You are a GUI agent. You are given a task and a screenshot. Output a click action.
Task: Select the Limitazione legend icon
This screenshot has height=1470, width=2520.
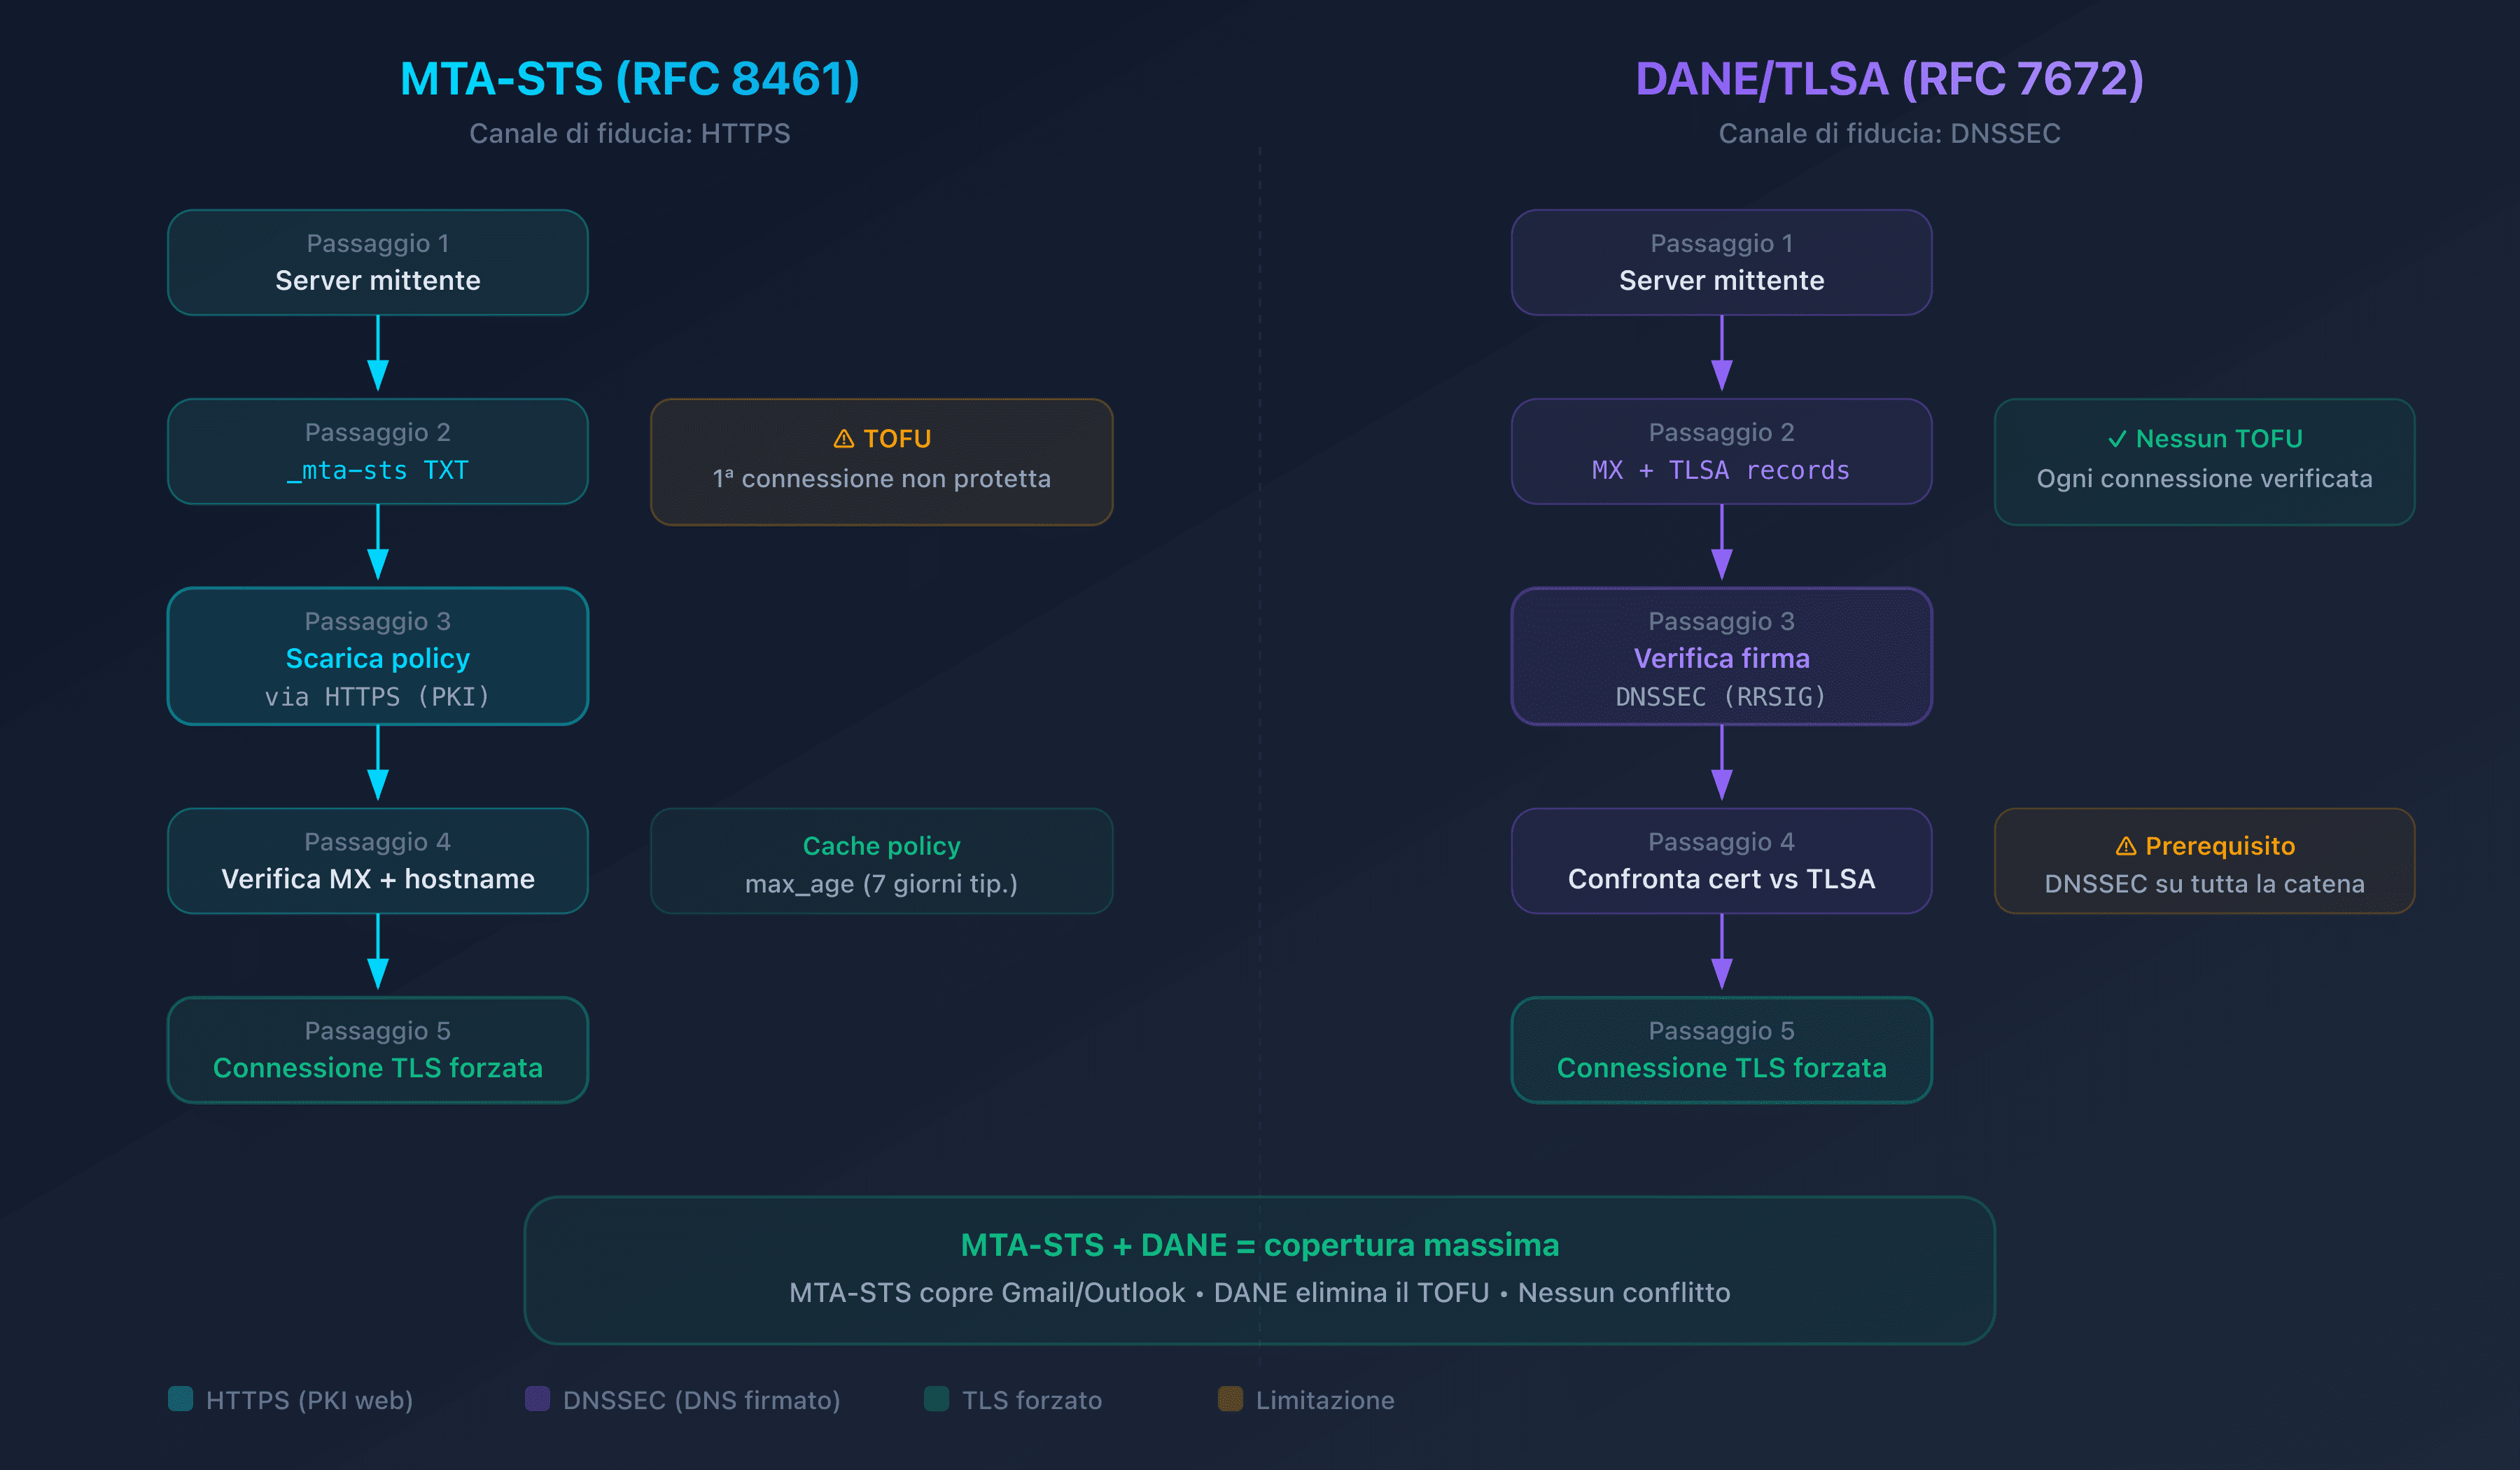1230,1401
